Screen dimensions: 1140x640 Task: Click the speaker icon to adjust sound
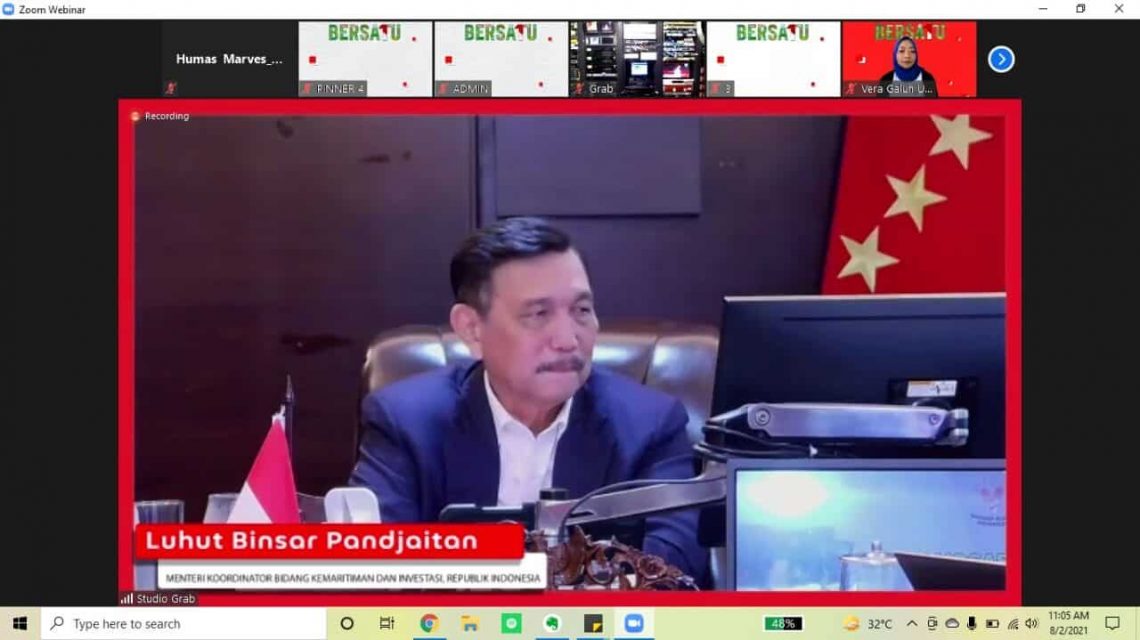tap(1032, 621)
